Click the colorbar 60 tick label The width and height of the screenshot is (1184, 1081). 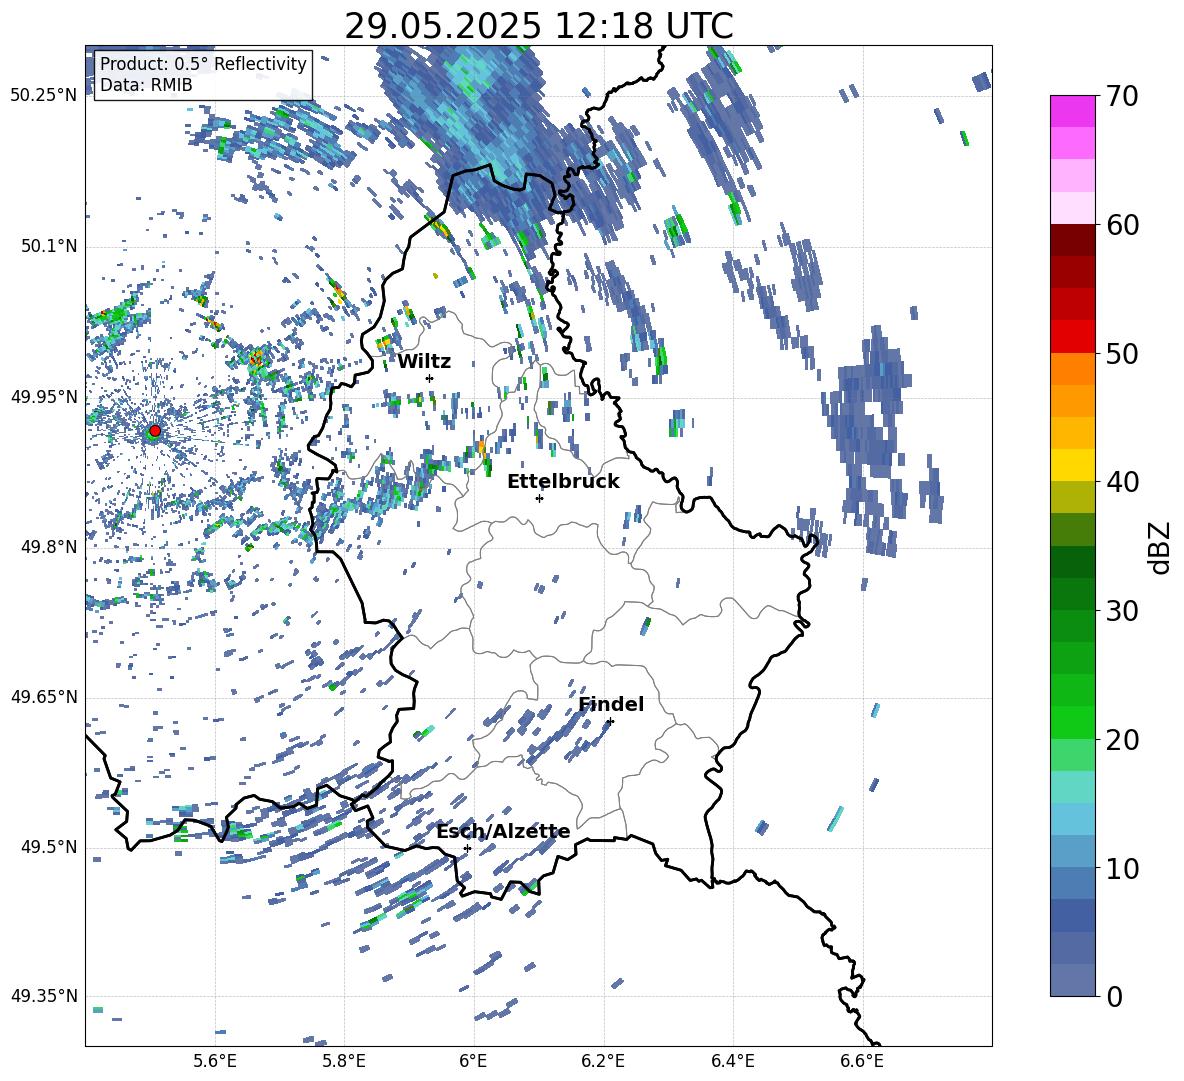(x=1122, y=225)
